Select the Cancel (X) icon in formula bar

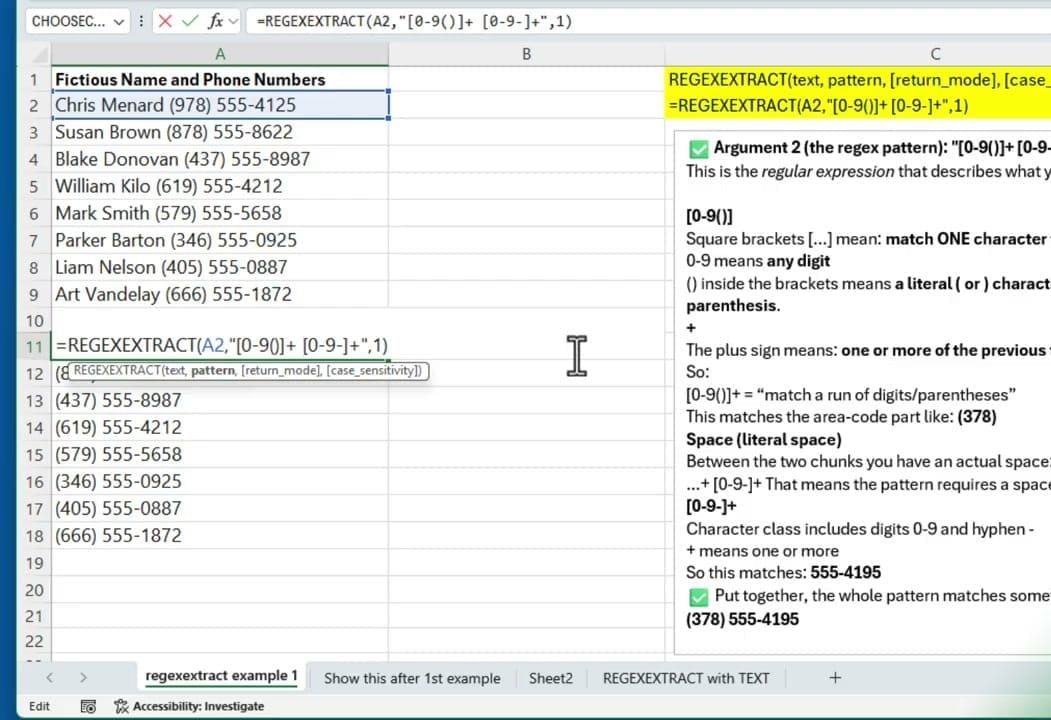(165, 20)
